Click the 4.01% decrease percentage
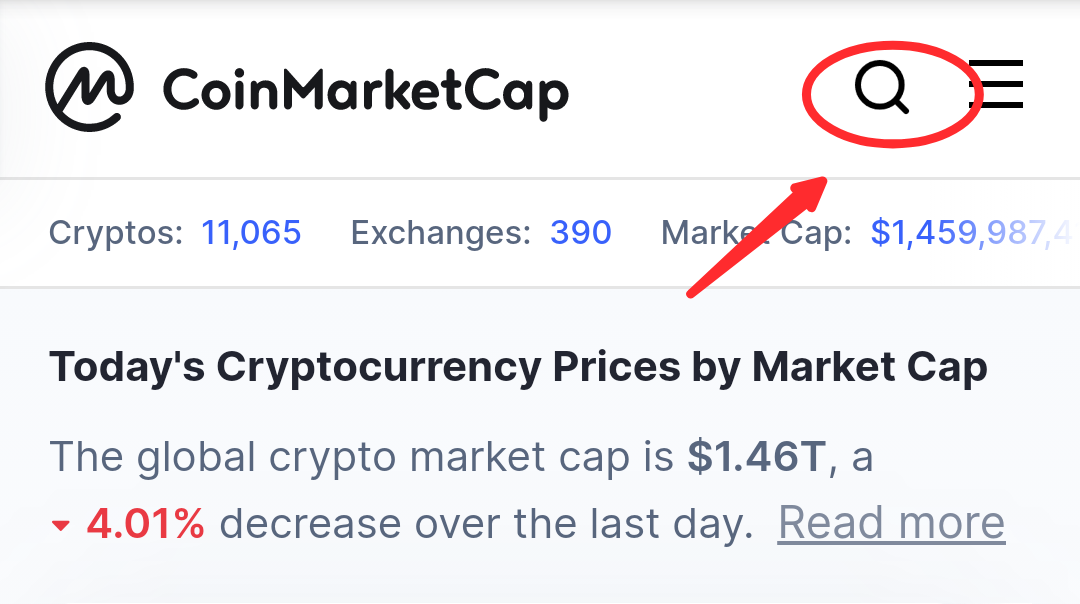The width and height of the screenshot is (1080, 604). [x=145, y=523]
